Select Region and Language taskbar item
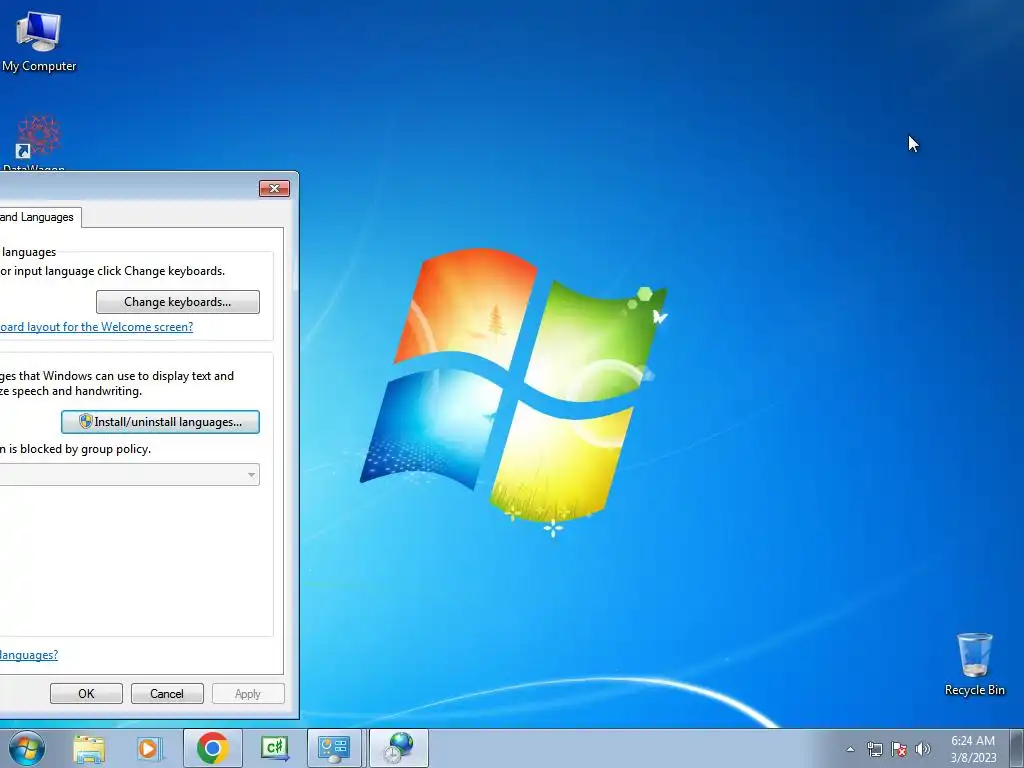The image size is (1024, 768). (399, 748)
